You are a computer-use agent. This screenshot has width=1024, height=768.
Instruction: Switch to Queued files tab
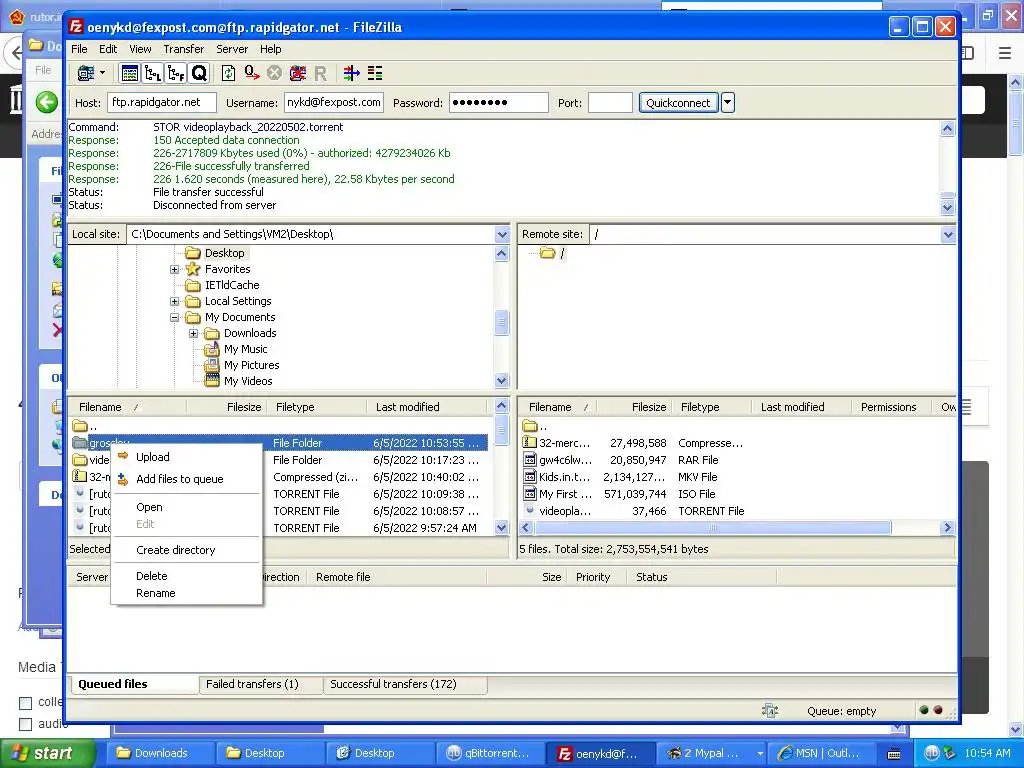tap(133, 684)
